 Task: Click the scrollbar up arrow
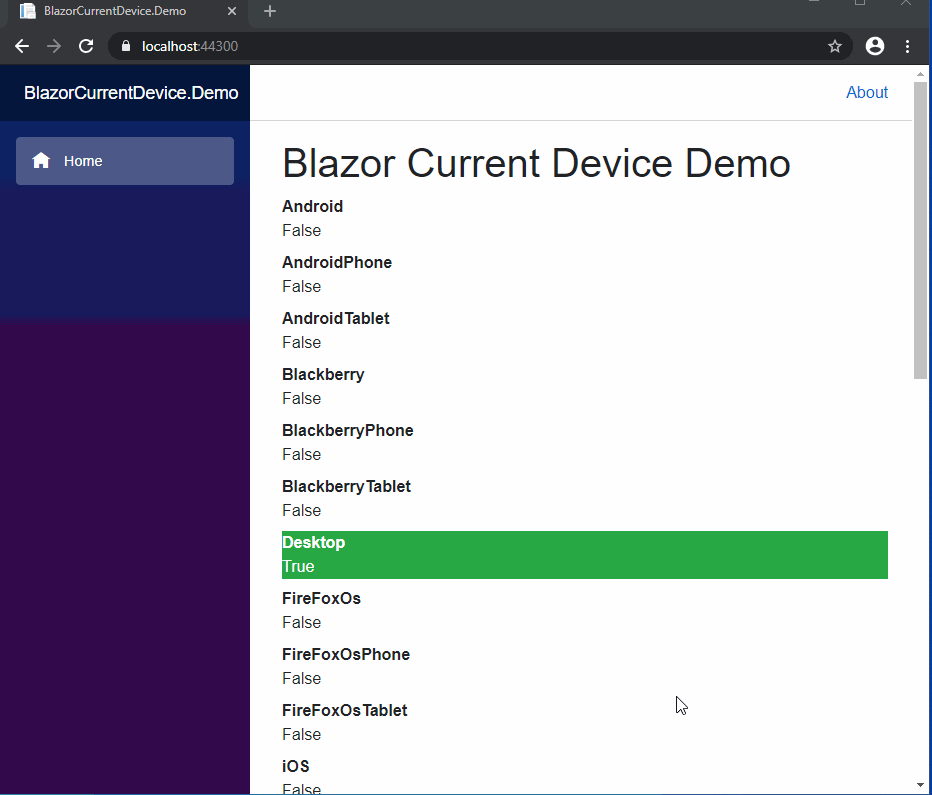920,74
